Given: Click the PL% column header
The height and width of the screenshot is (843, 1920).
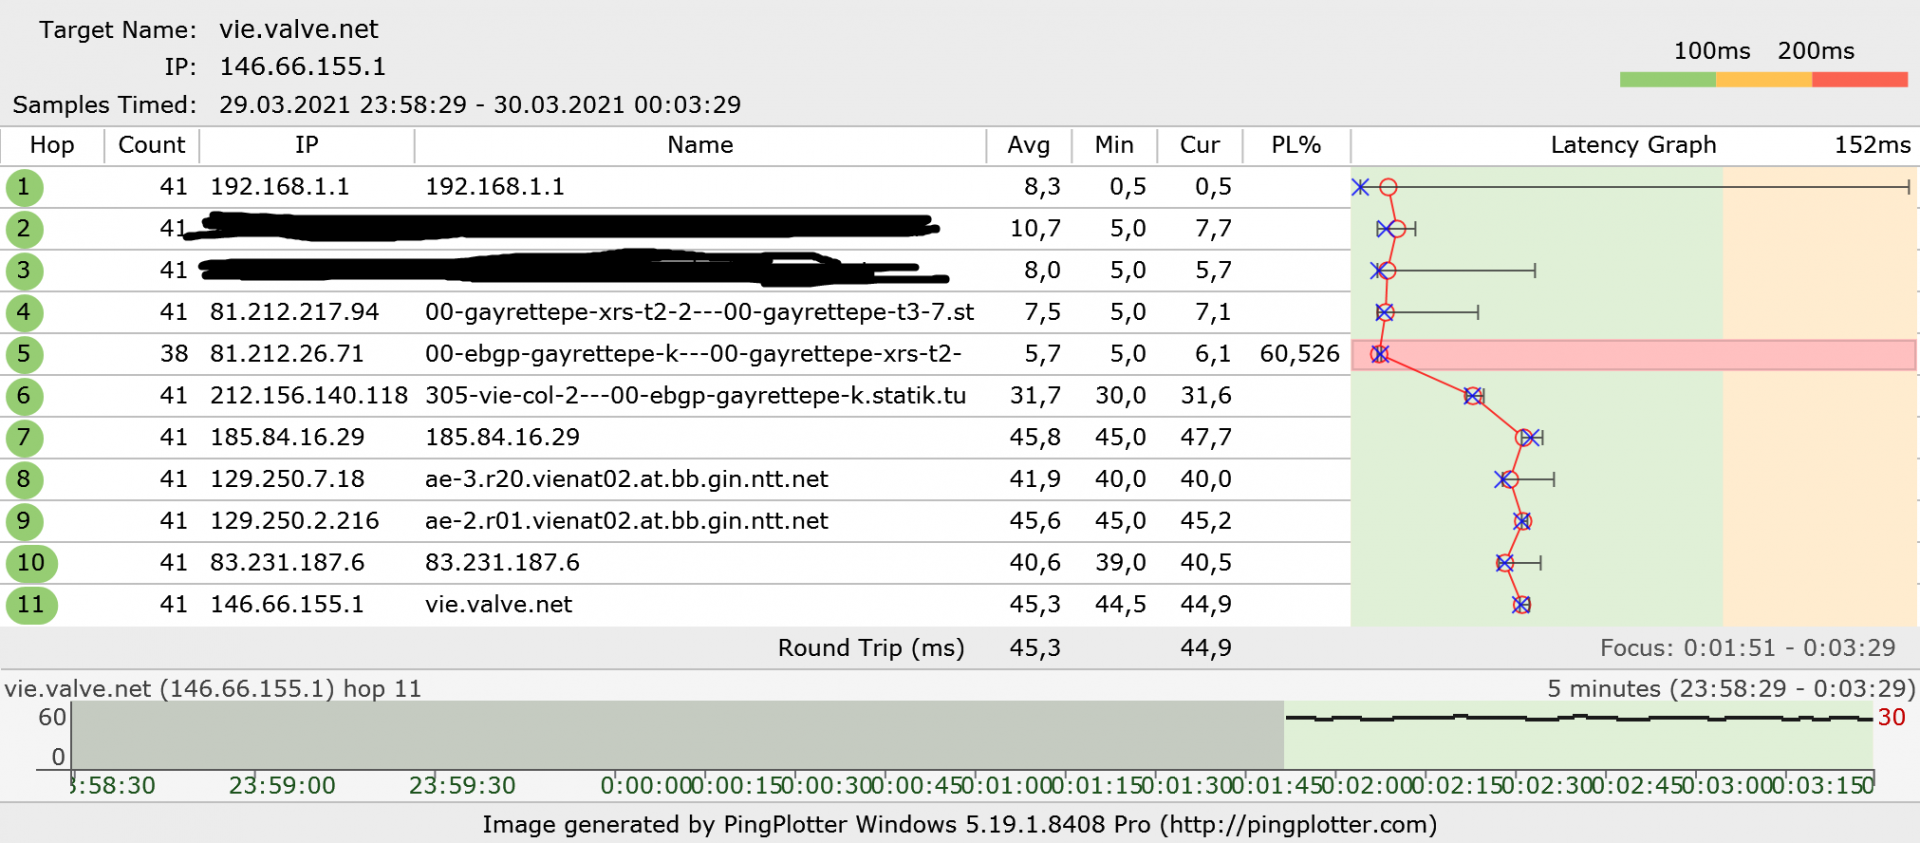Looking at the screenshot, I should pyautogui.click(x=1296, y=146).
